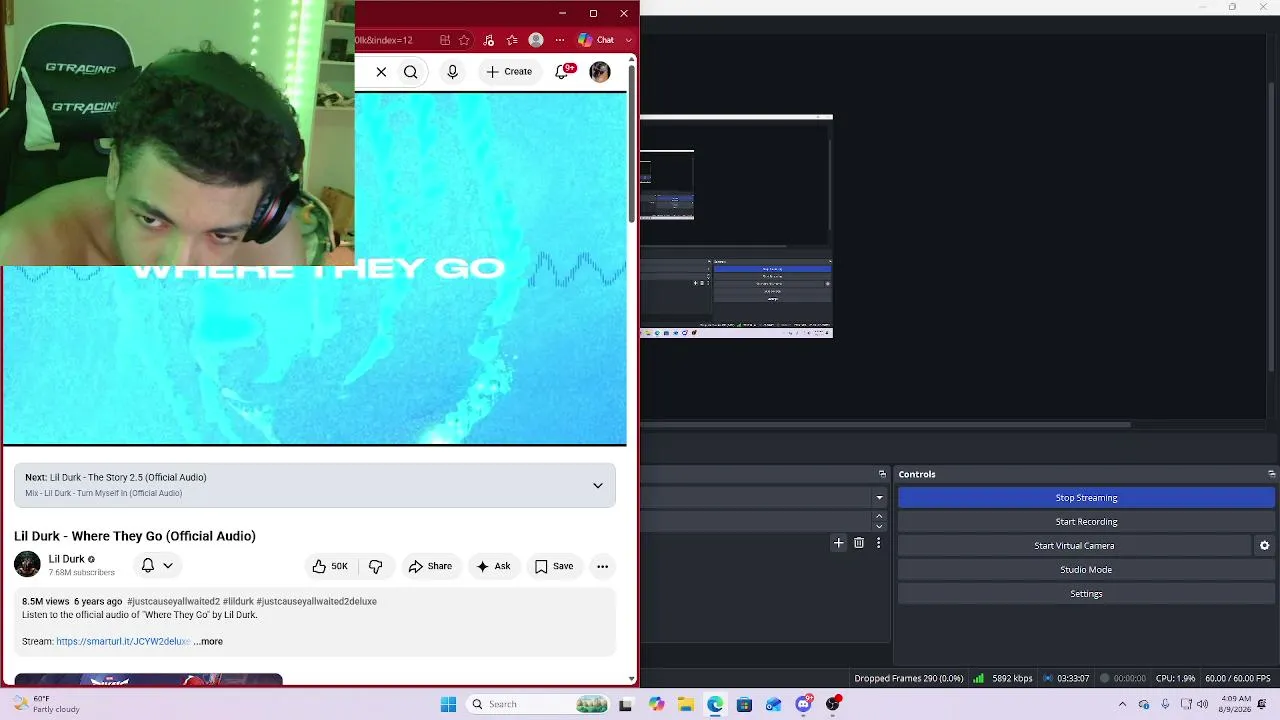Screen dimensions: 1280x720
Task: Open the OBS three-dot options beside the trash
Action: pos(878,543)
